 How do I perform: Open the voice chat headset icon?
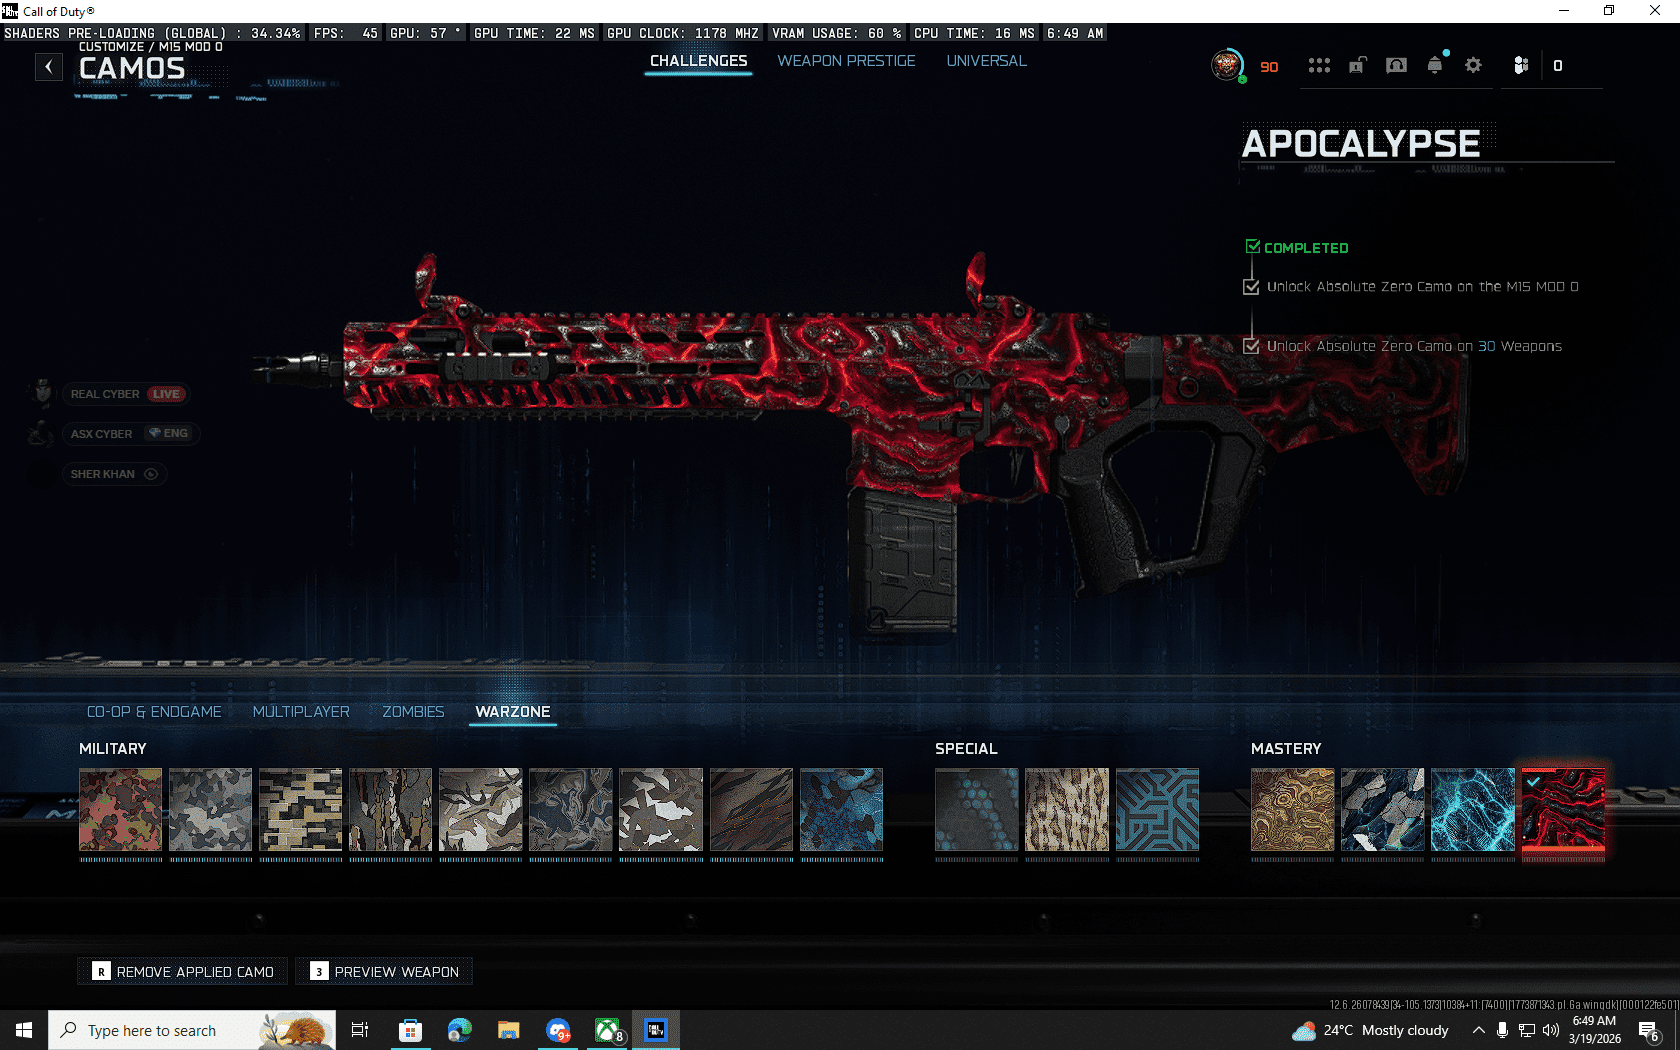pyautogui.click(x=1396, y=66)
